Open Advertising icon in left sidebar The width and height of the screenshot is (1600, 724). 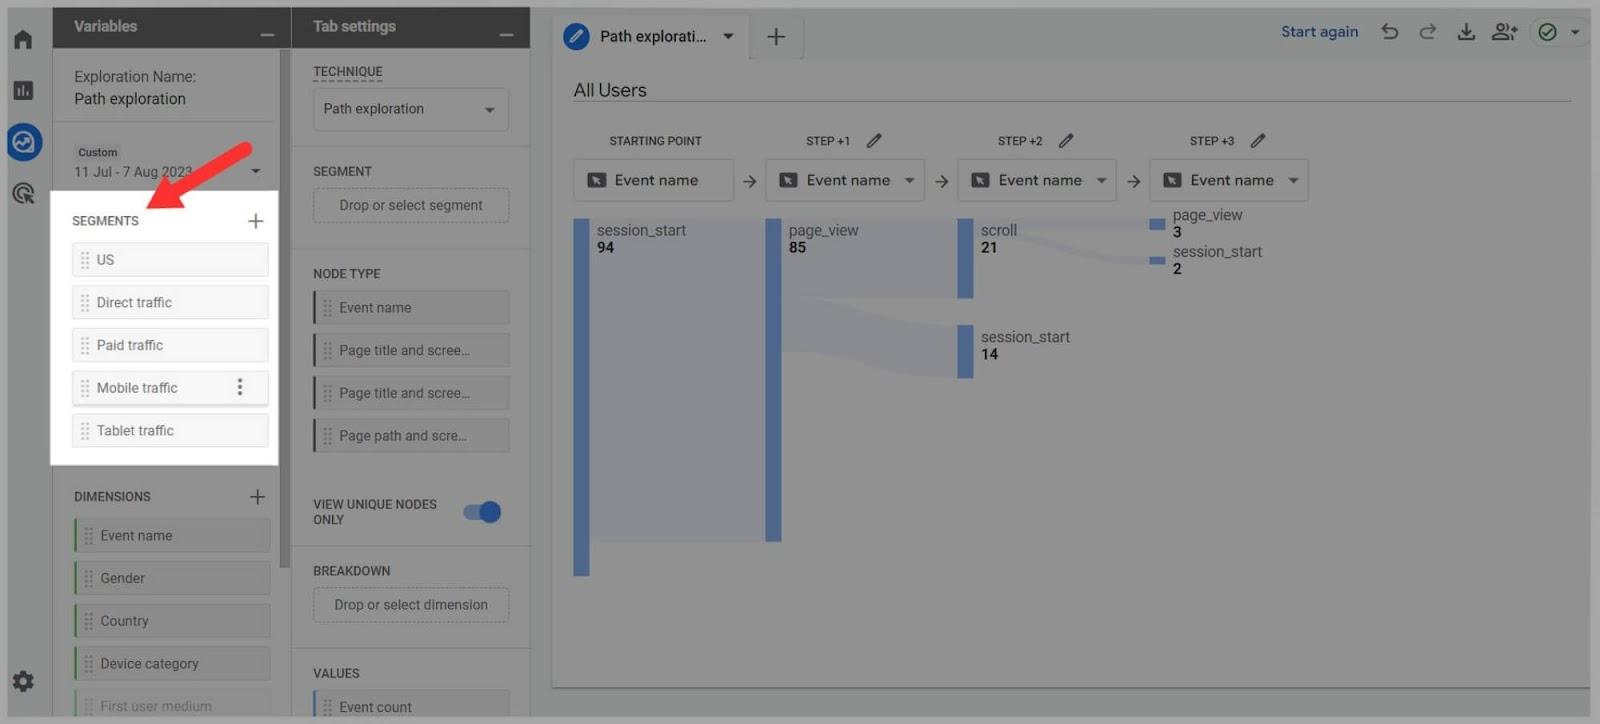click(23, 194)
